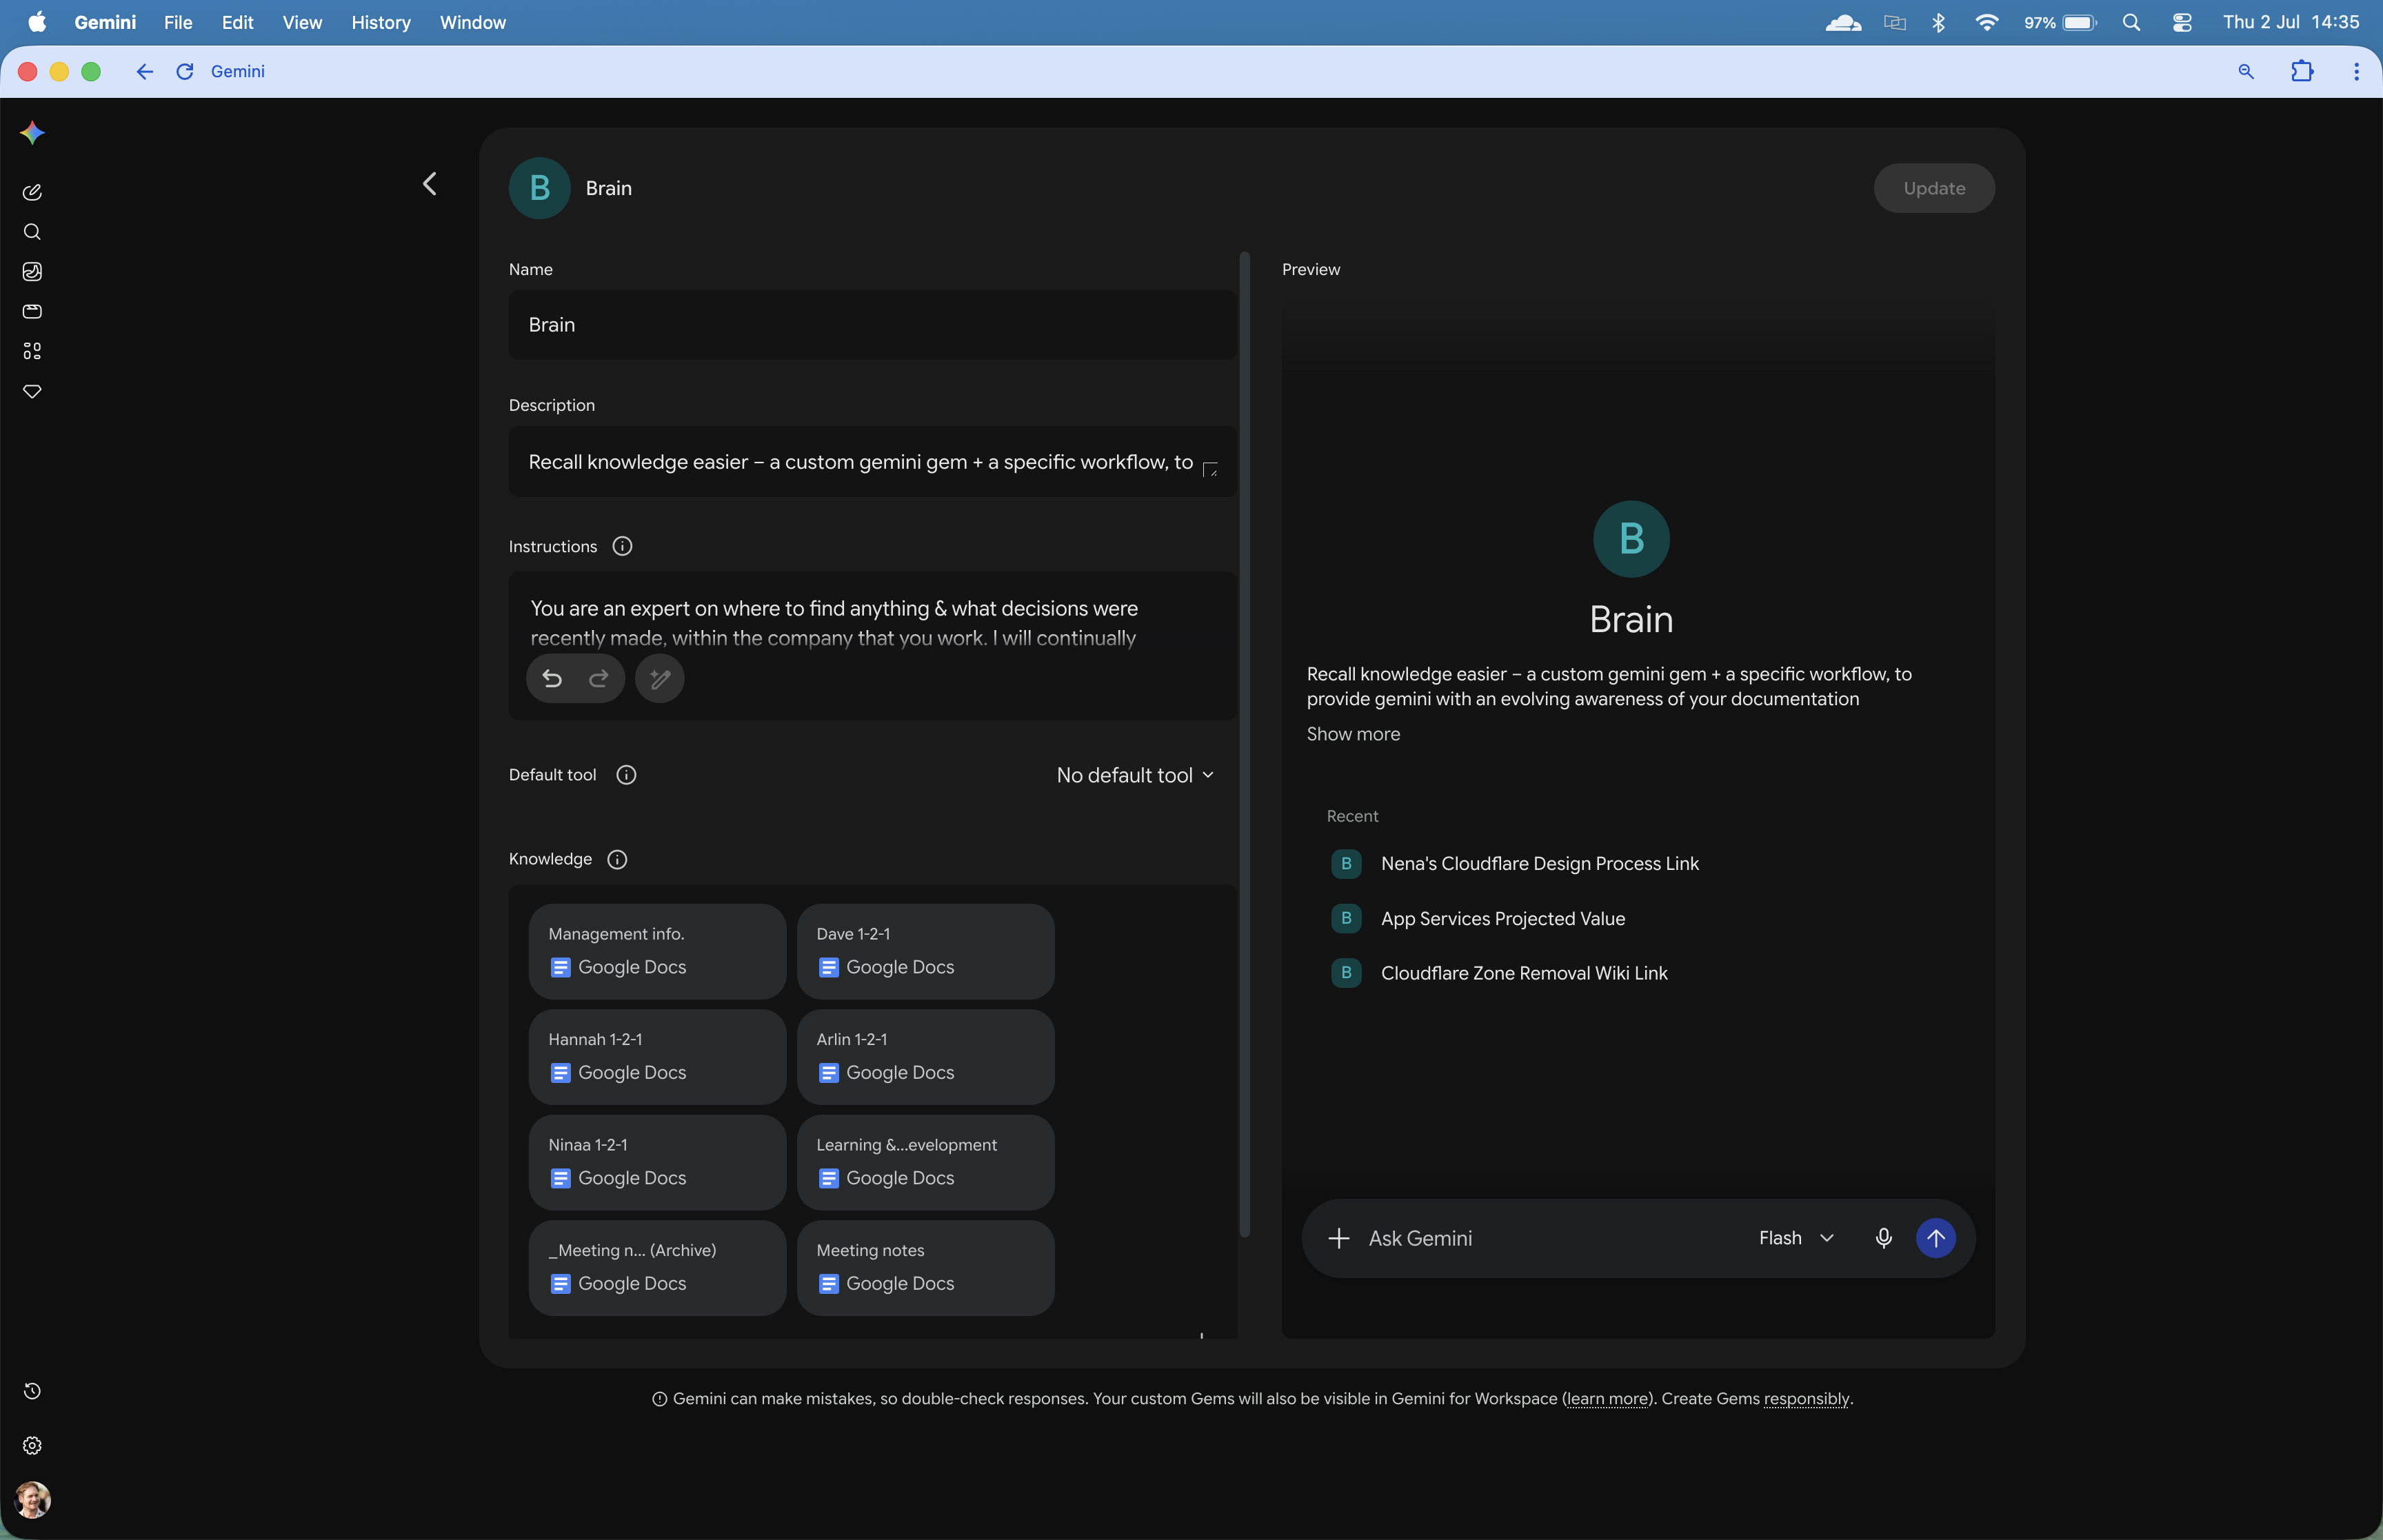Screen dimensions: 2383x1540
Task: Open the No default tool dropdown
Action: click(x=1136, y=775)
